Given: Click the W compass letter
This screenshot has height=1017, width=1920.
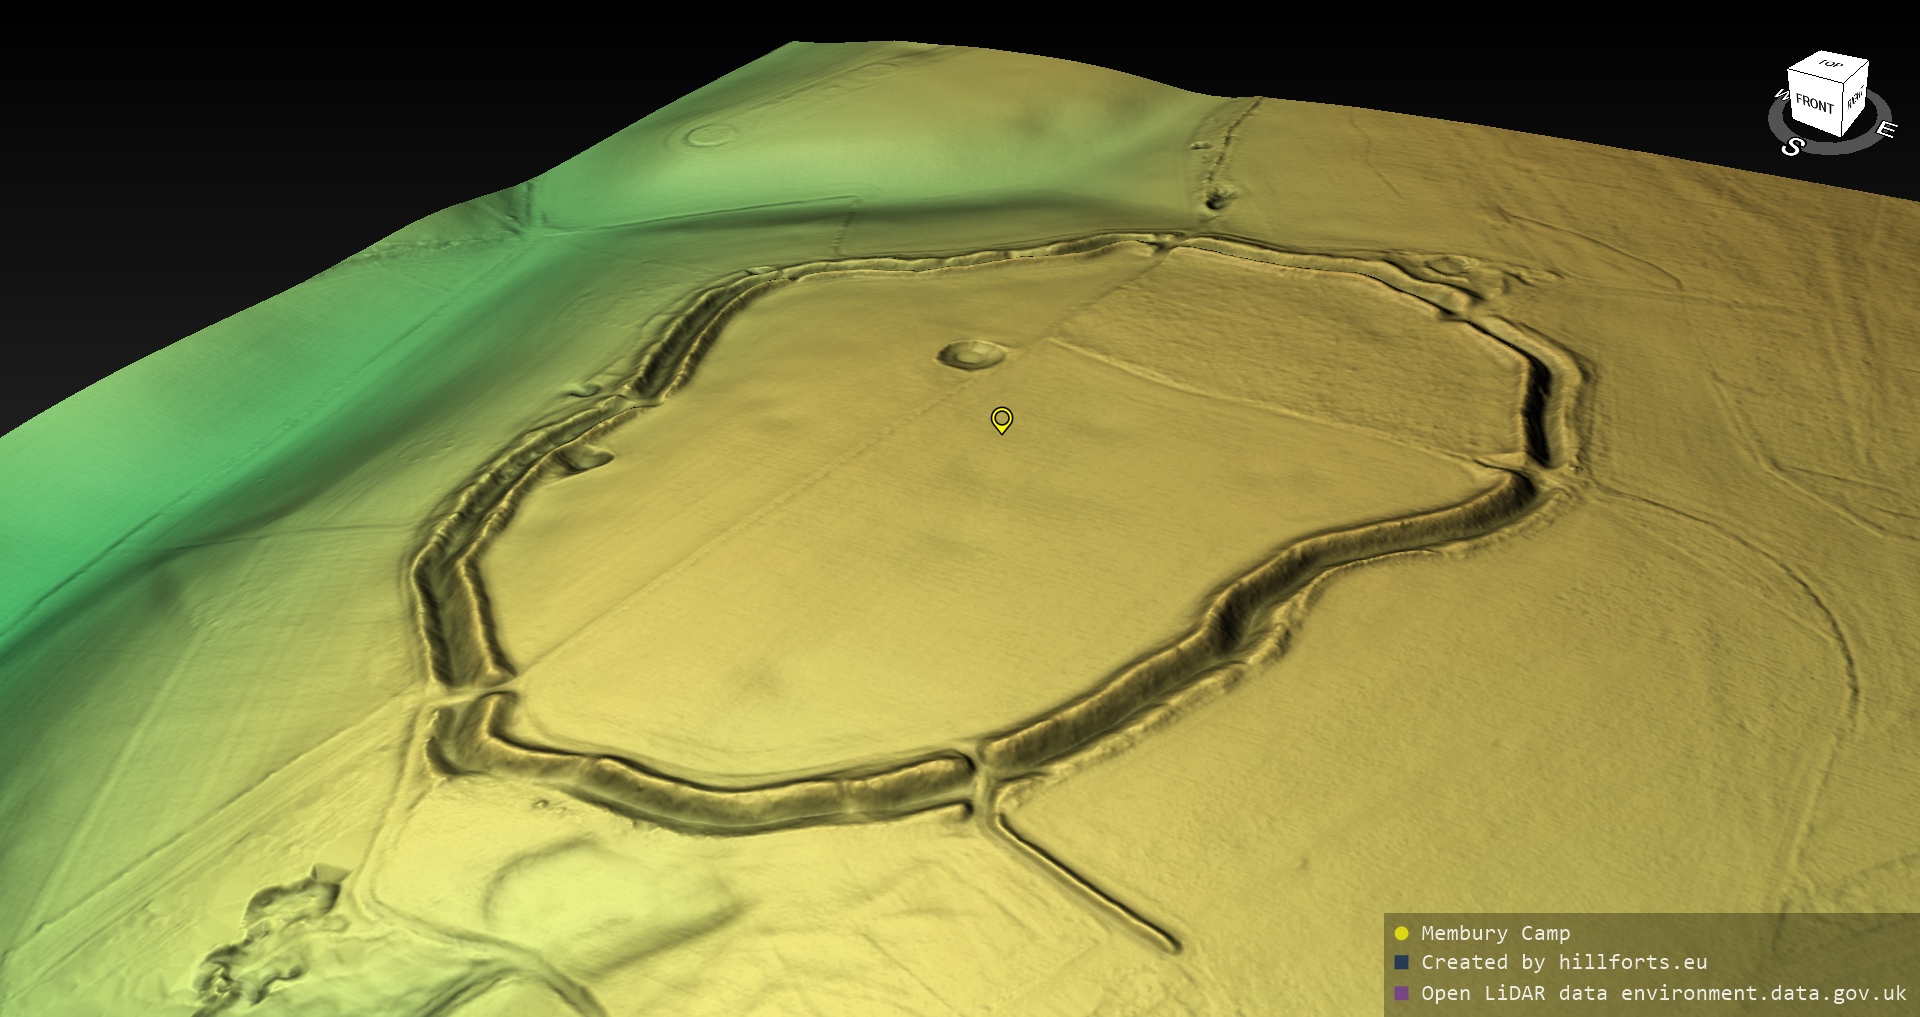Looking at the screenshot, I should click(x=1780, y=96).
